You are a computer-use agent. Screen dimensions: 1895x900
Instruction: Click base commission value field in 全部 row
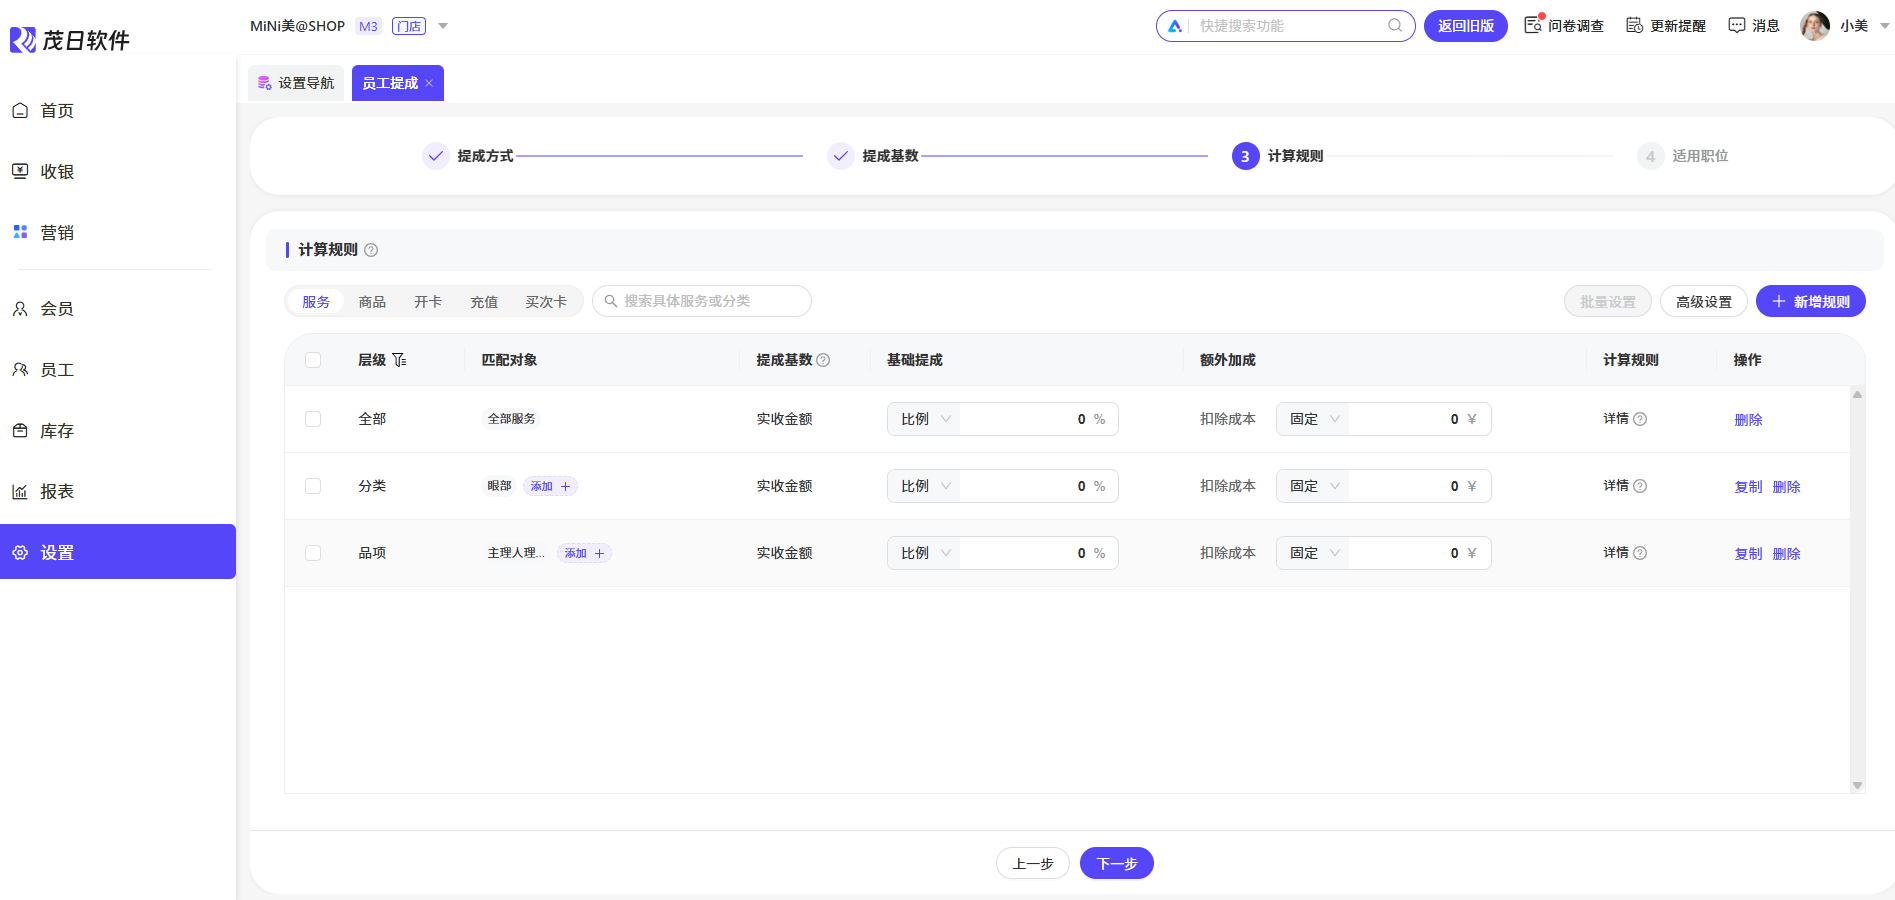coord(1038,419)
